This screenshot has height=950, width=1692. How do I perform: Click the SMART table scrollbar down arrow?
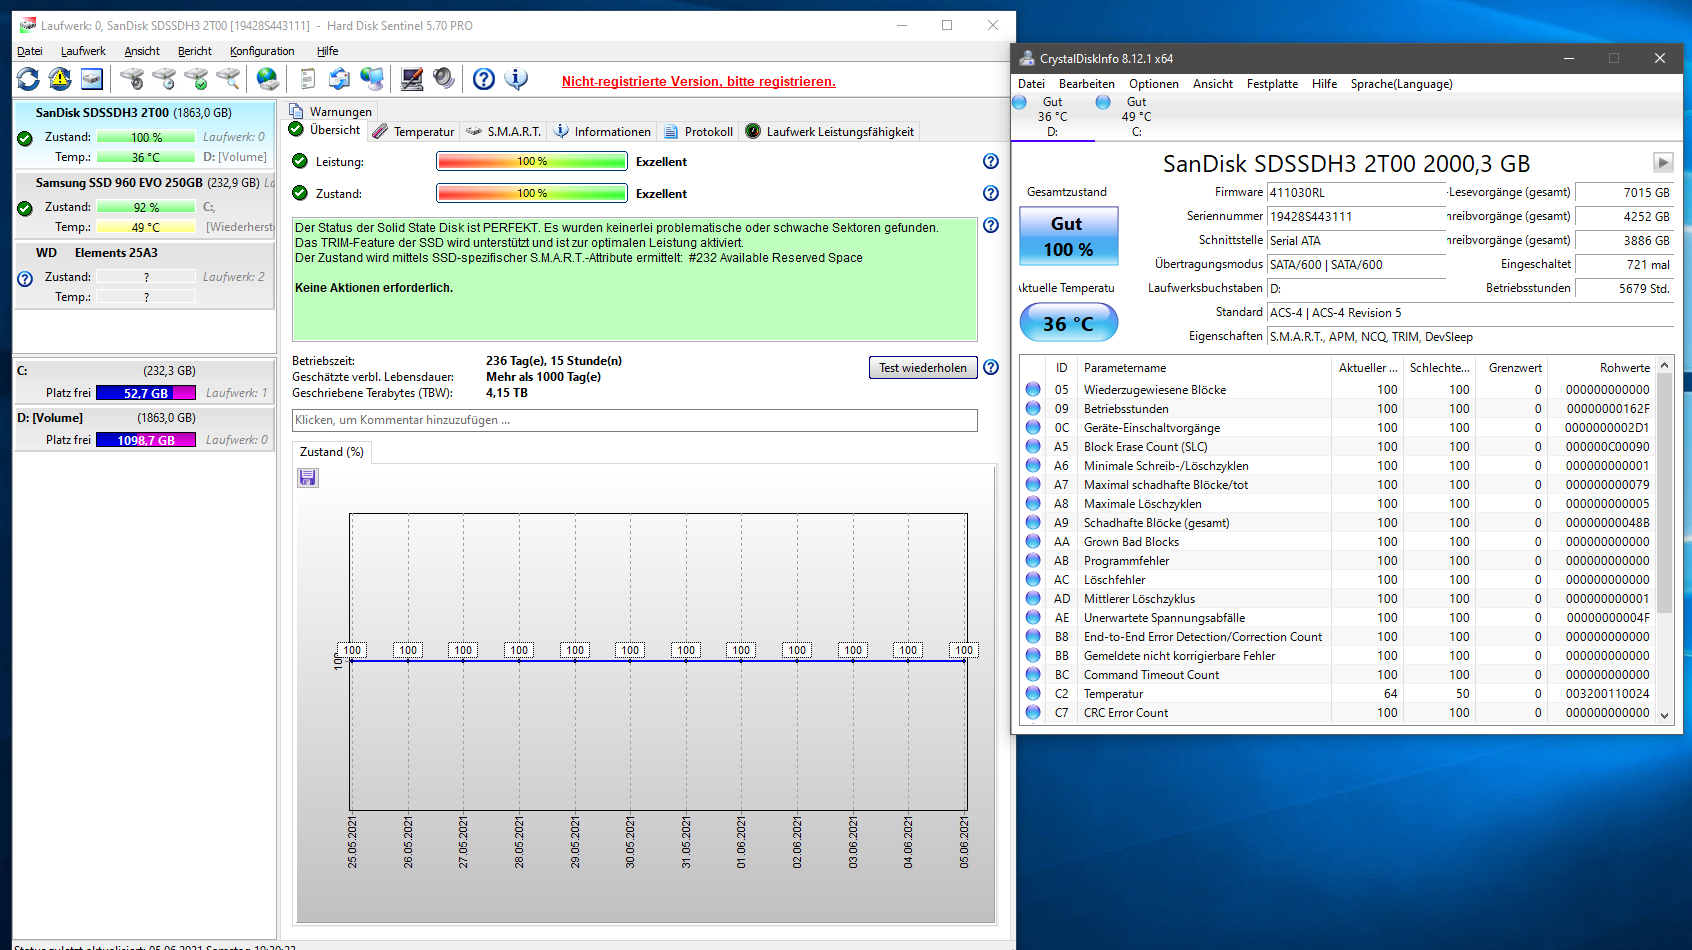[1665, 715]
